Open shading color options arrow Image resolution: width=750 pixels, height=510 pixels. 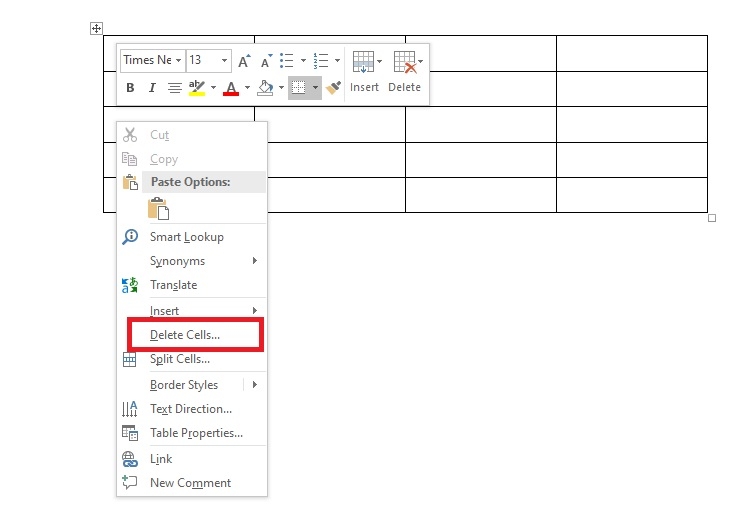pos(281,88)
